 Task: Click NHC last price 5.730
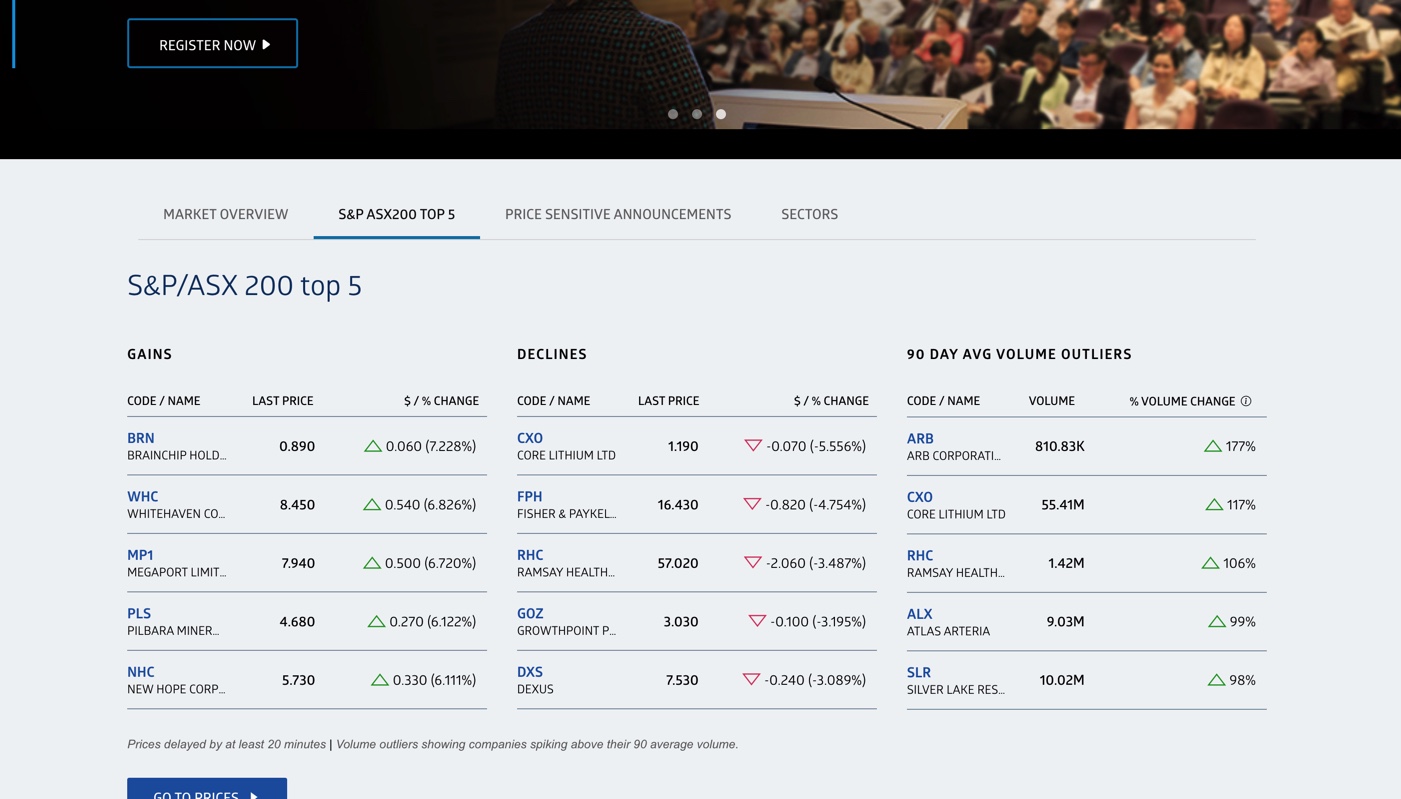click(x=298, y=680)
